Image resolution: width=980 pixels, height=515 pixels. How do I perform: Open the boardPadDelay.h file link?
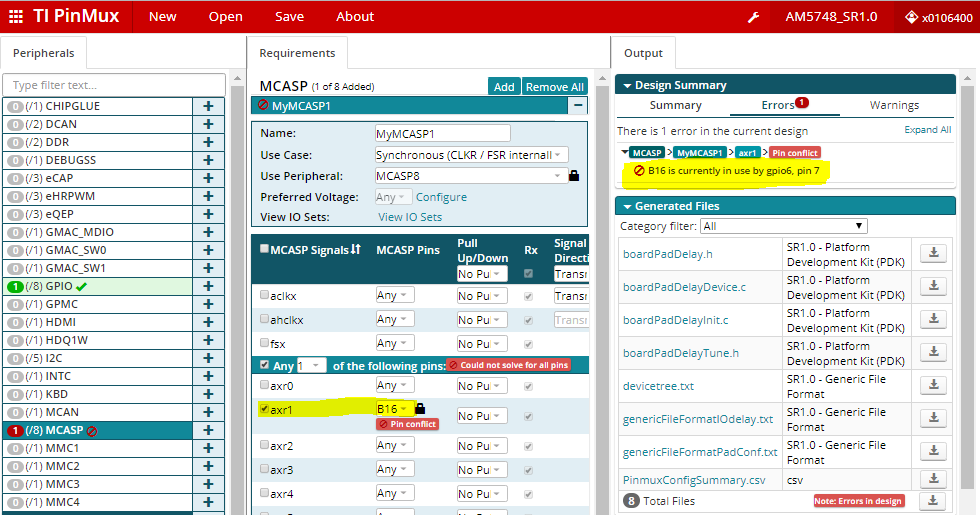point(668,254)
